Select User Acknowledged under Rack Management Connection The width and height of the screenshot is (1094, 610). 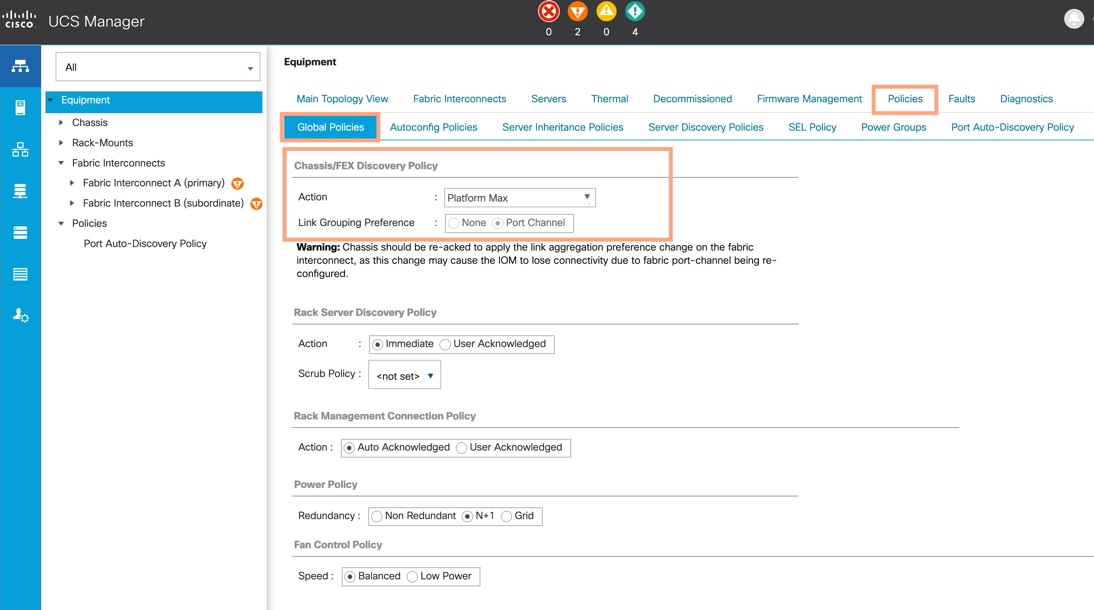coord(461,447)
